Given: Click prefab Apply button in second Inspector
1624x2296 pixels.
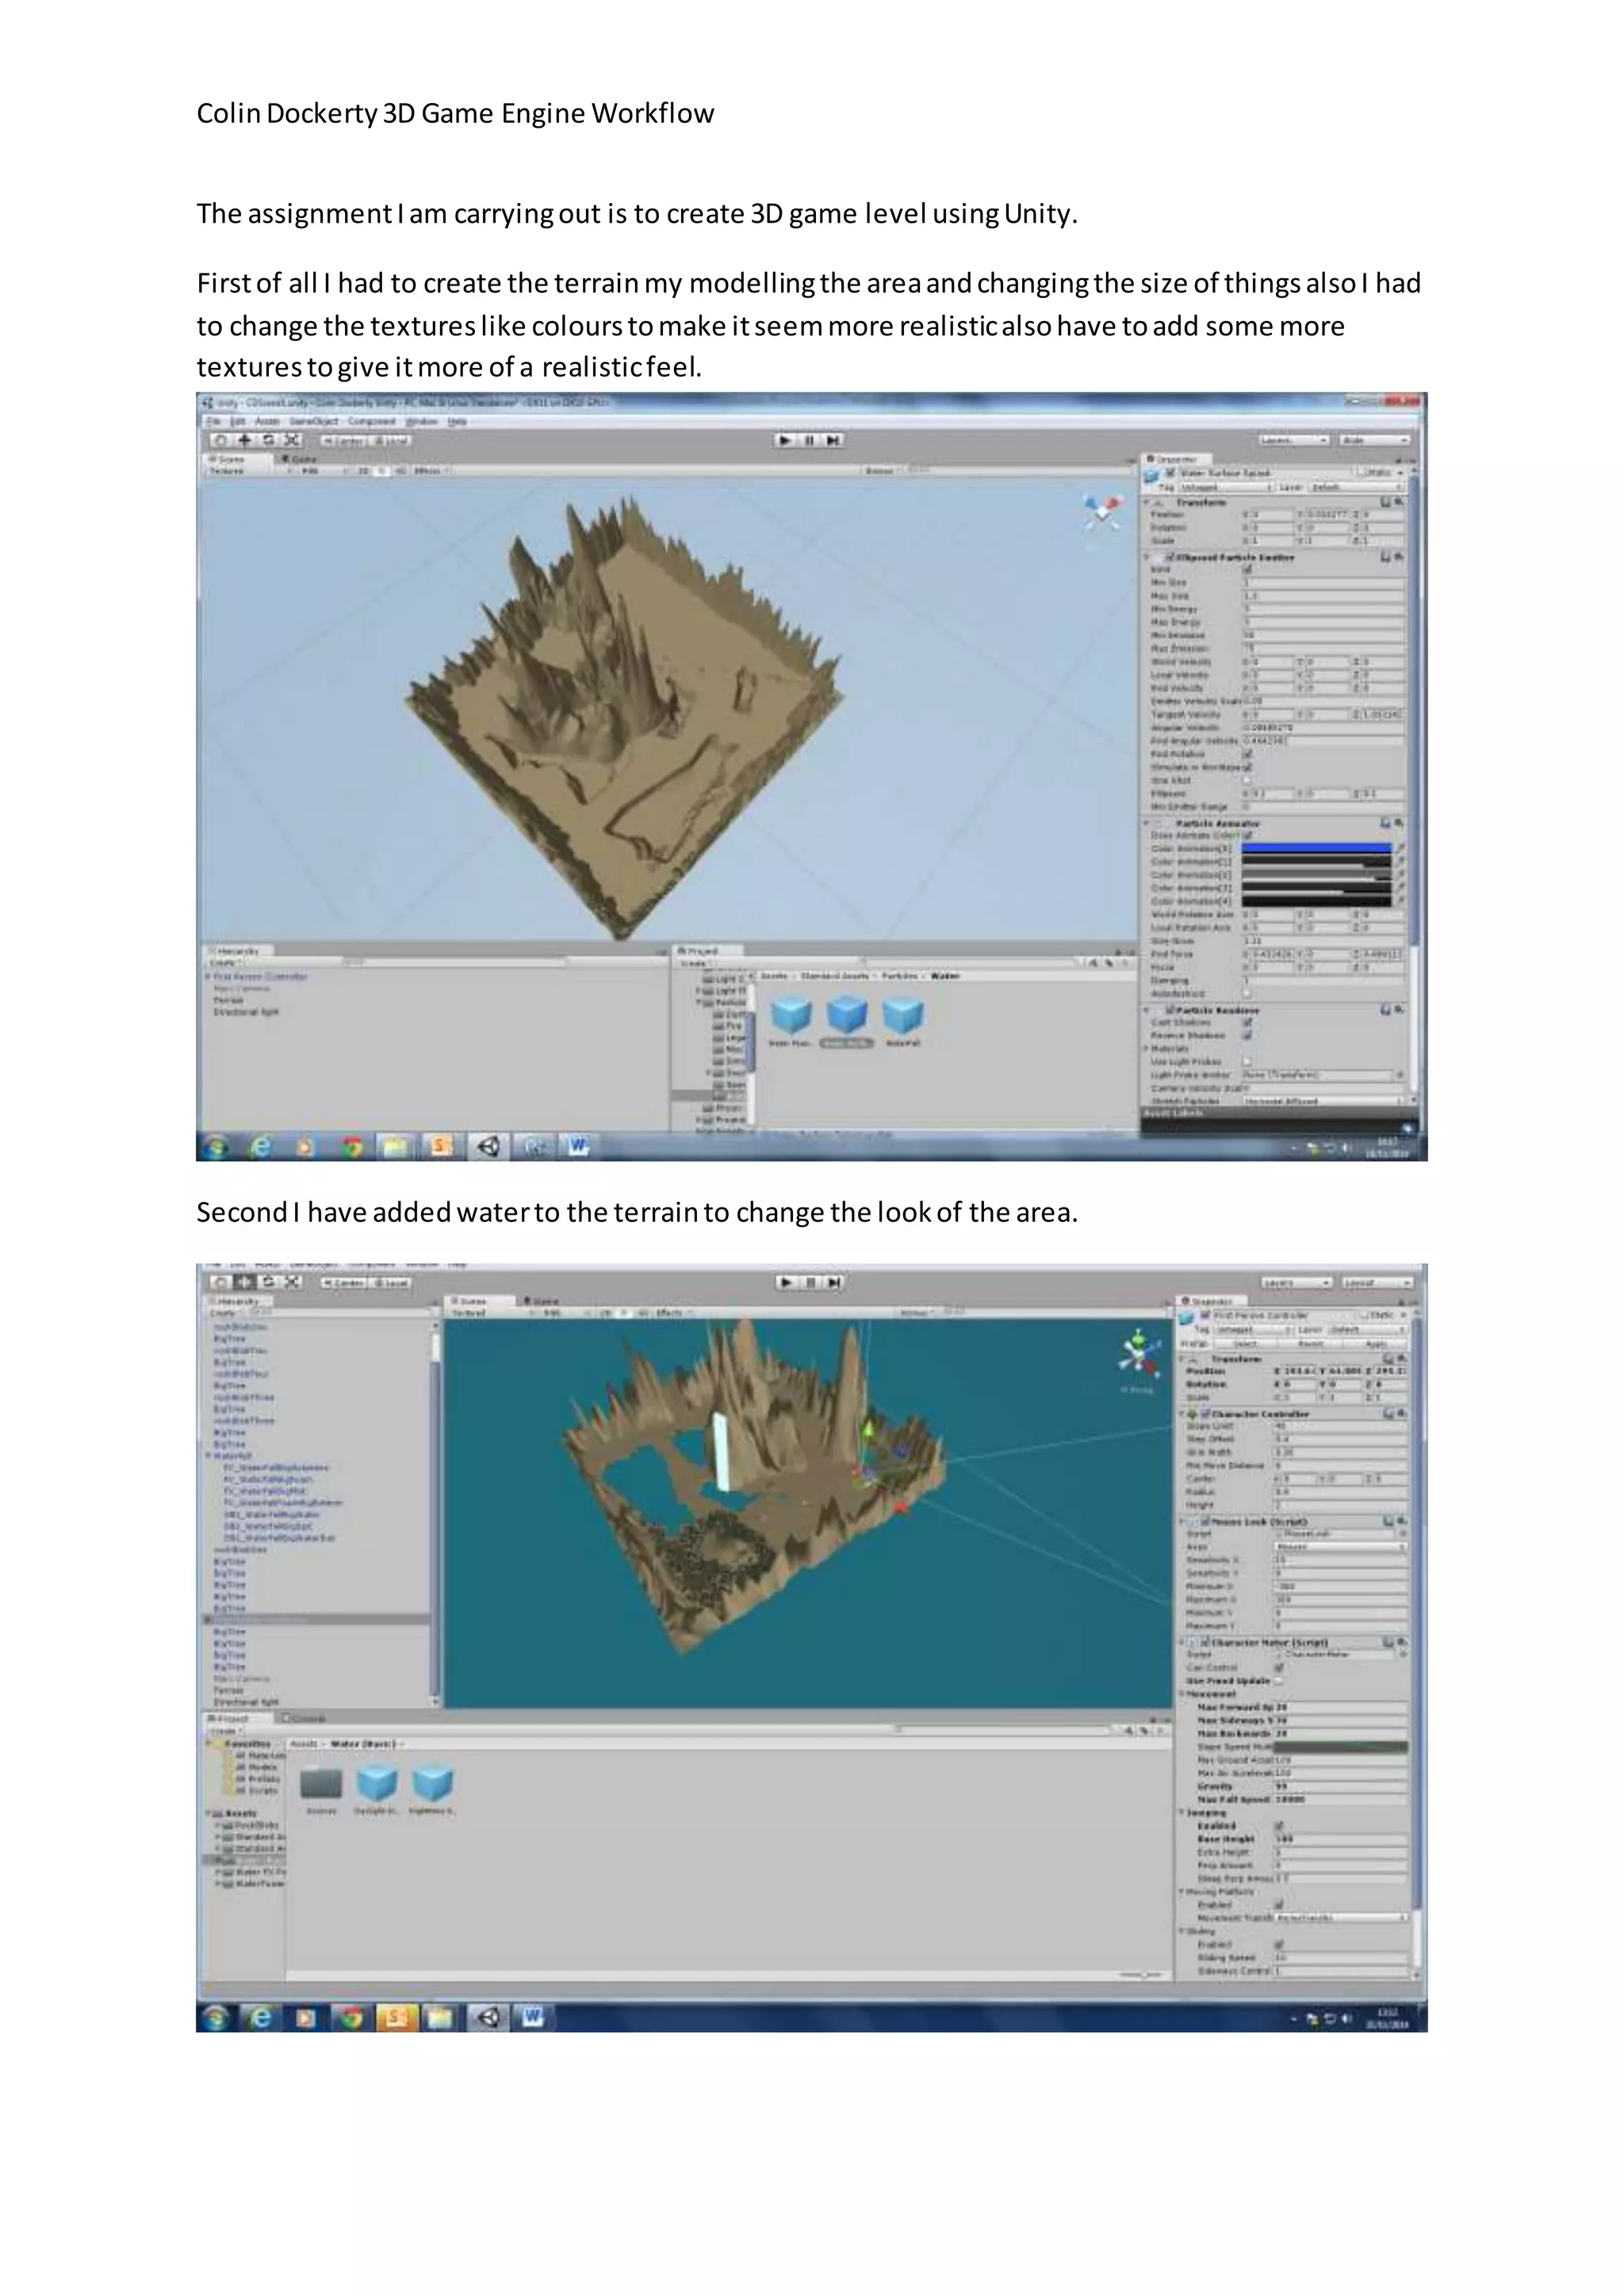Looking at the screenshot, I should (x=1376, y=1344).
